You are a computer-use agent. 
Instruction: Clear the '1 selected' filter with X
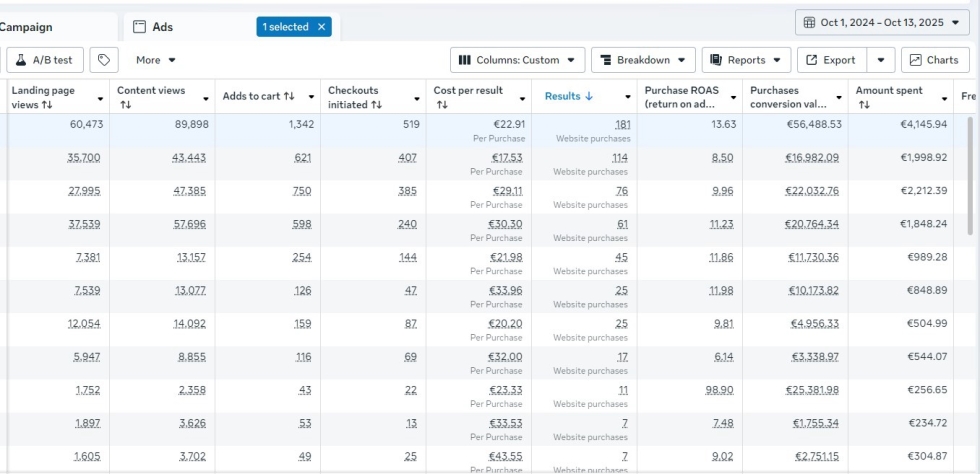coord(322,27)
